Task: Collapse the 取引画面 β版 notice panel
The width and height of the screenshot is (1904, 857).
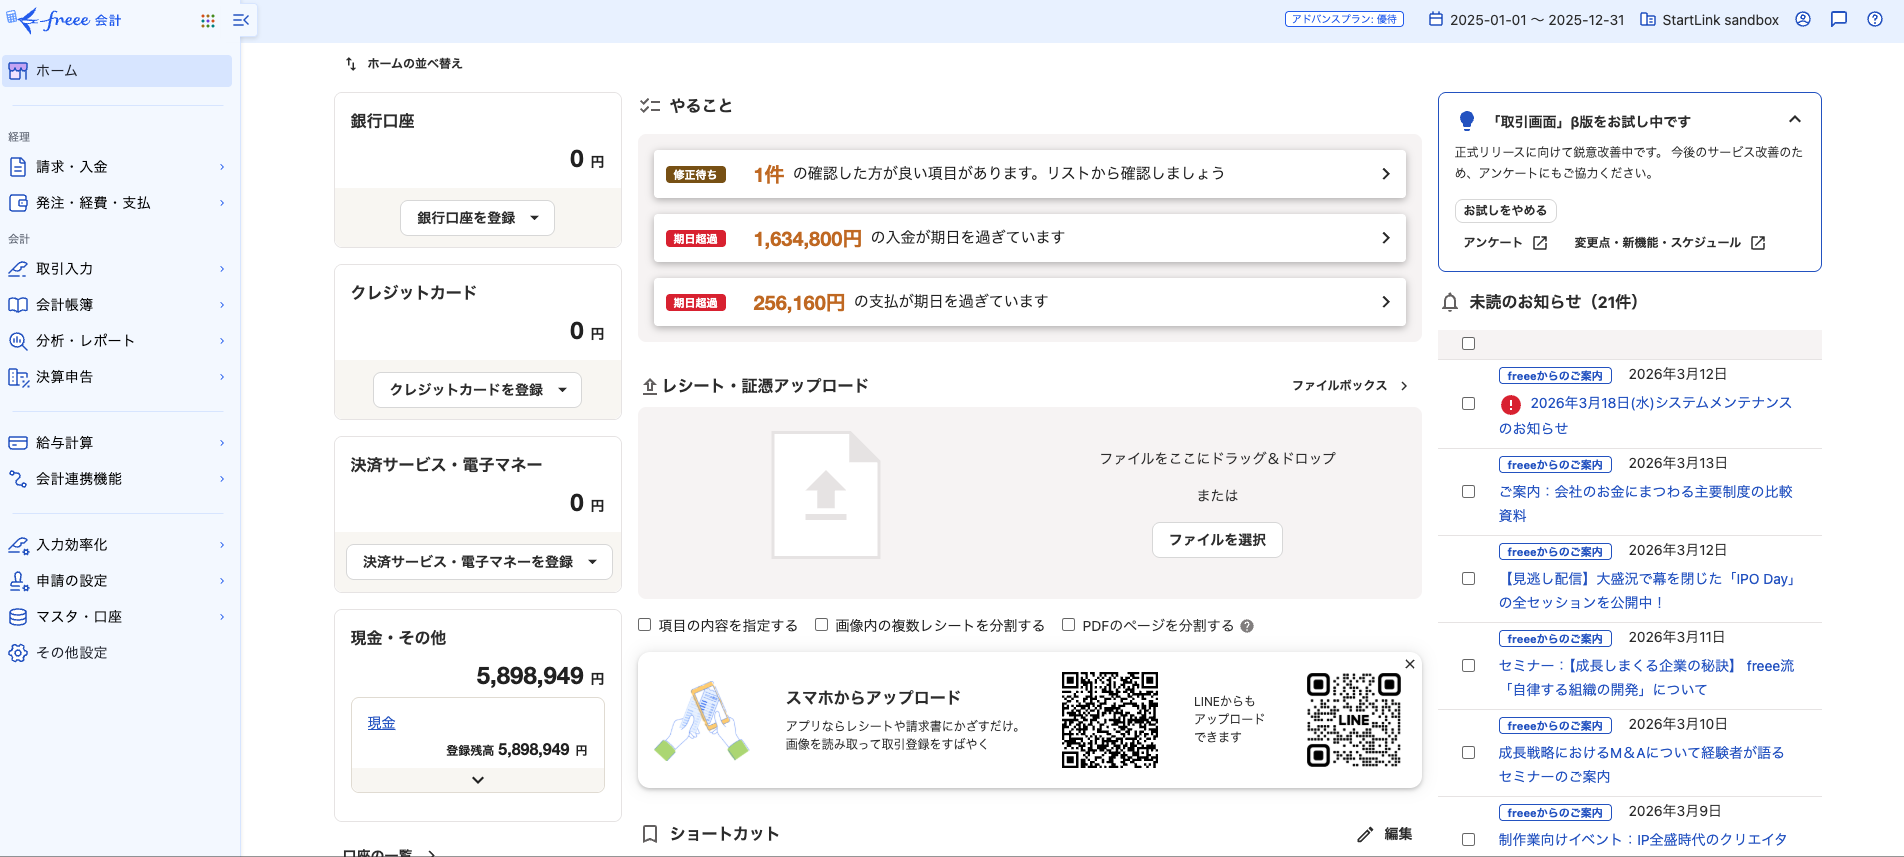Action: tap(1795, 120)
